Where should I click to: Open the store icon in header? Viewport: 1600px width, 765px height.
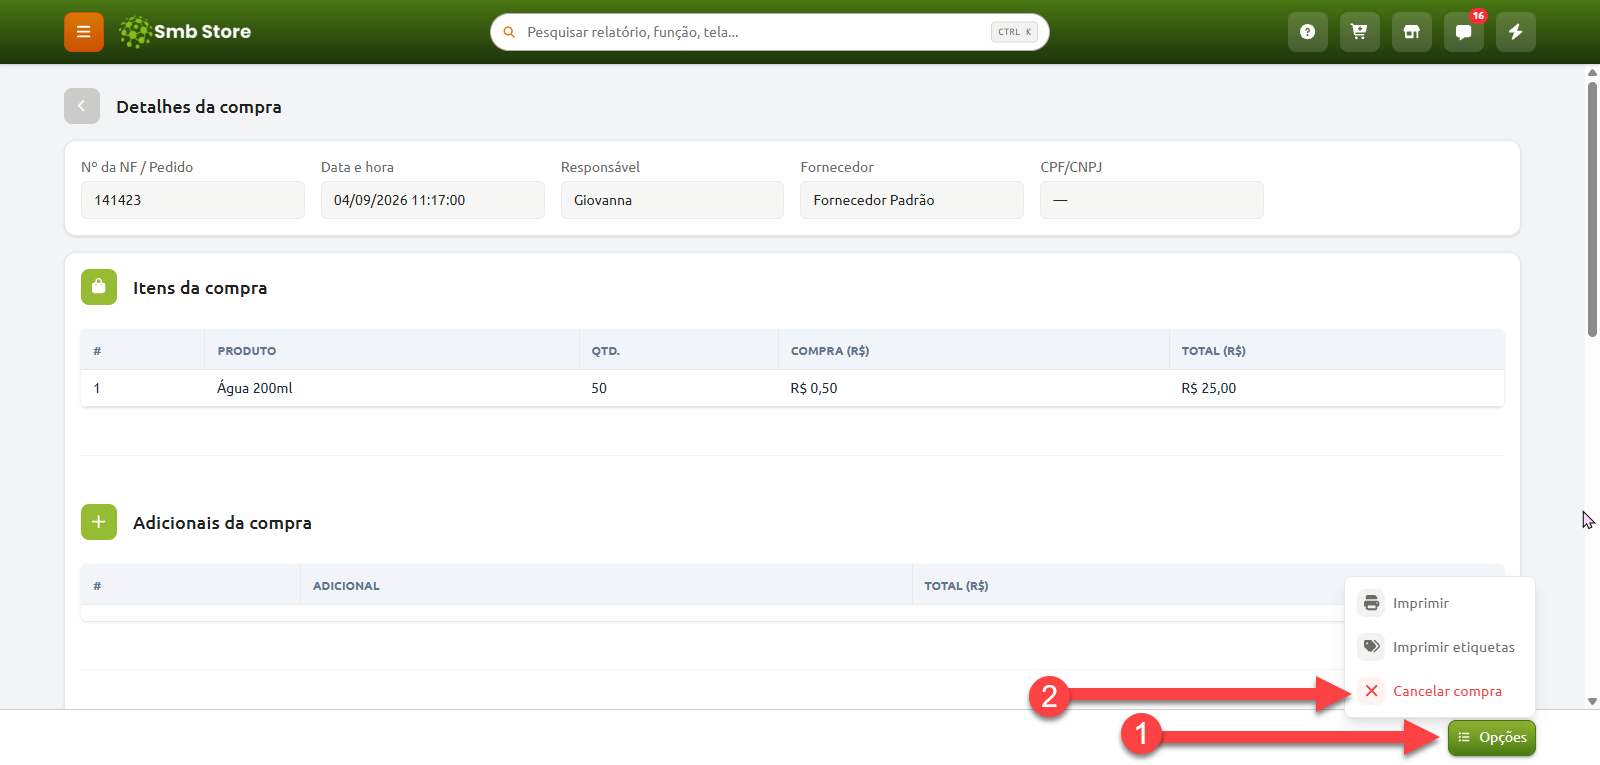[1411, 32]
